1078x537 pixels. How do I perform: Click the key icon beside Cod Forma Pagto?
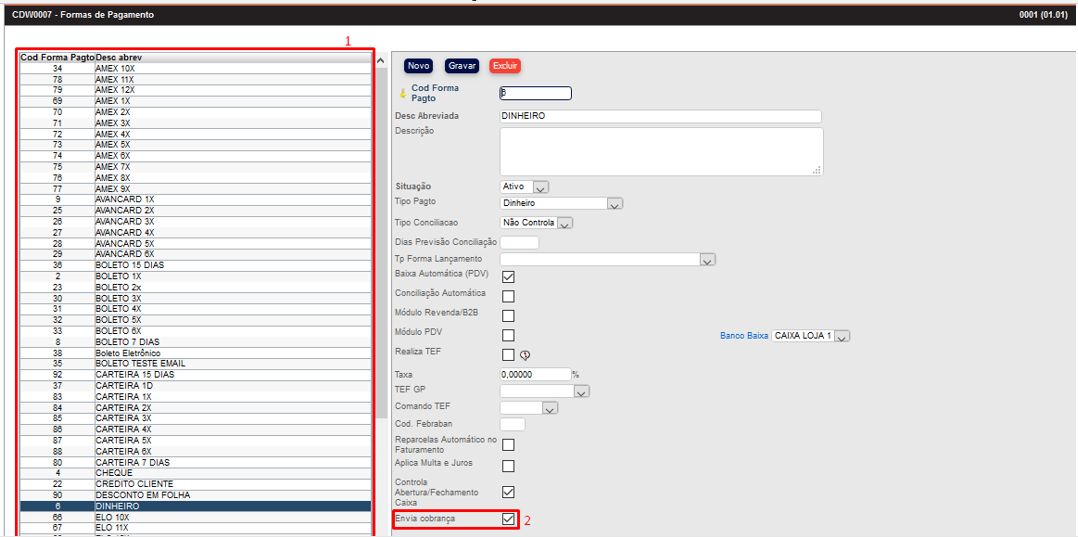tap(402, 94)
